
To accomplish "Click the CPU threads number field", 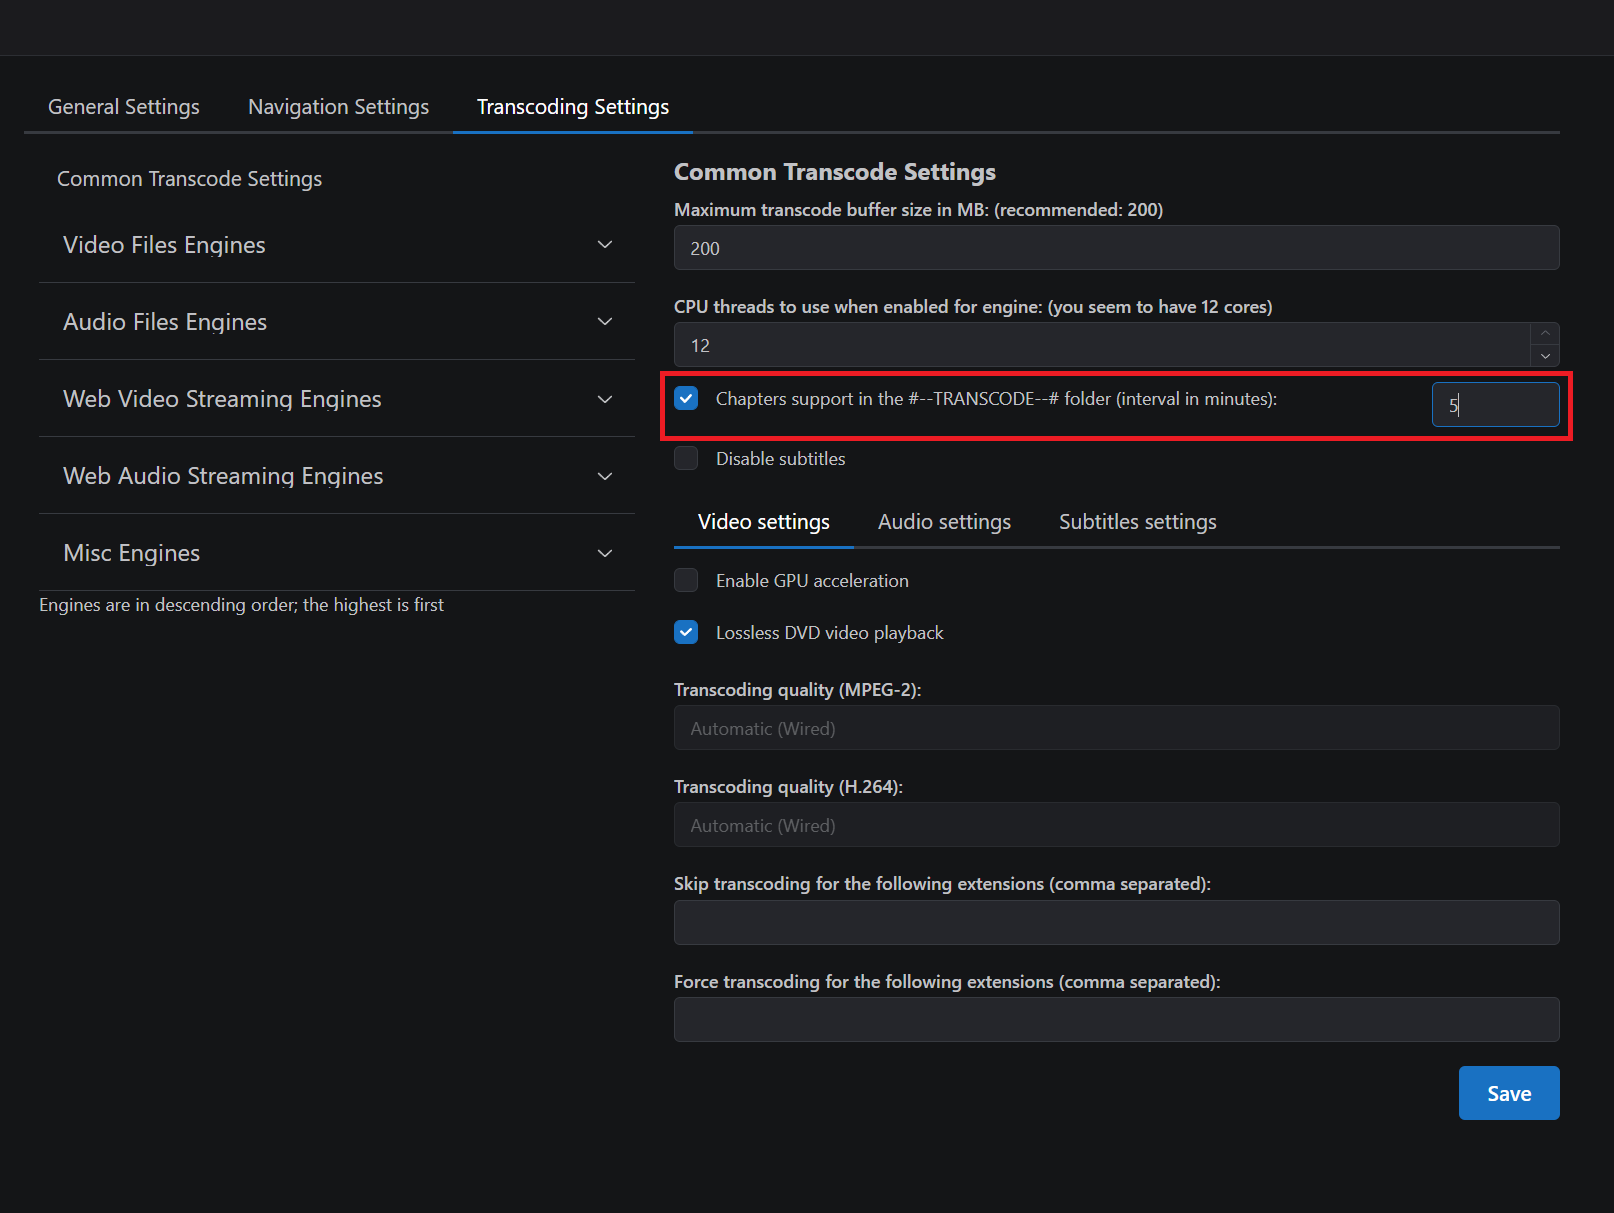I will pos(1102,345).
